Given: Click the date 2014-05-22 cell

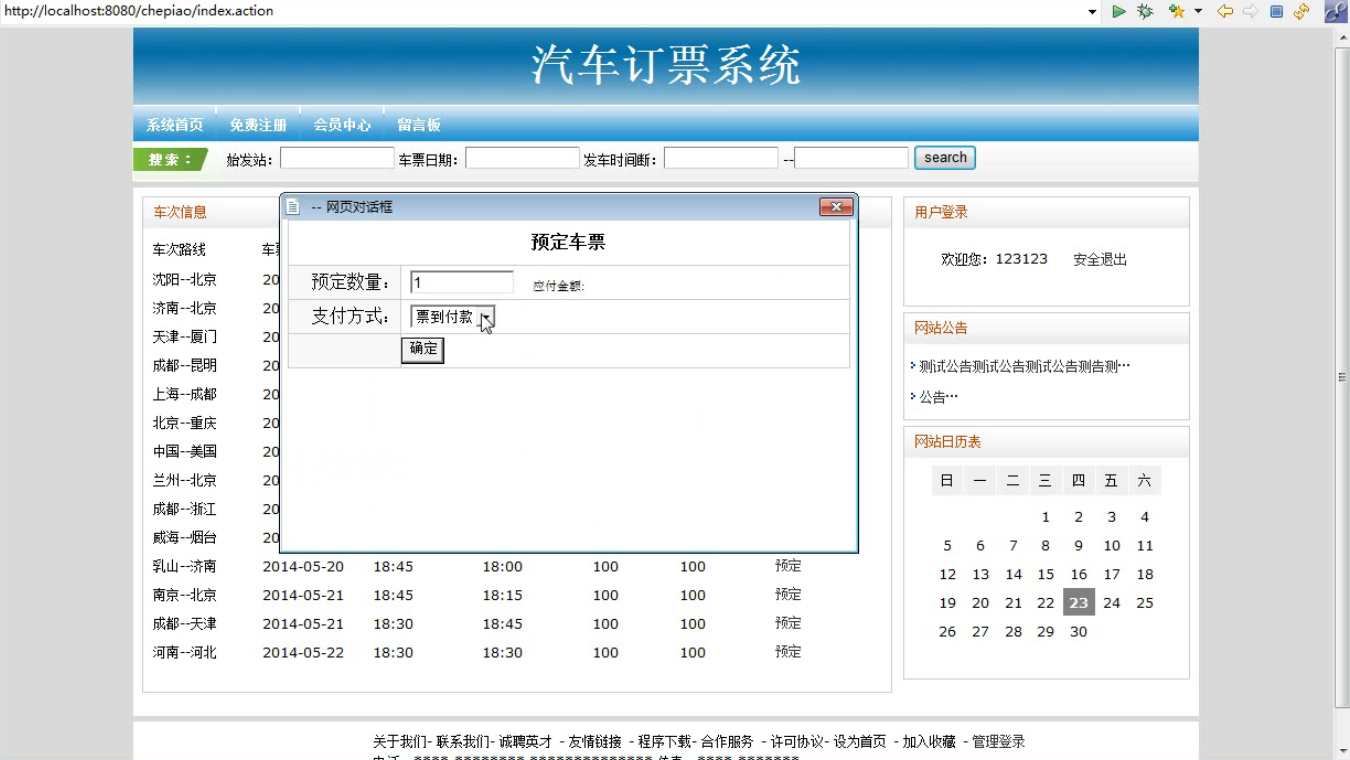Looking at the screenshot, I should click(x=303, y=652).
